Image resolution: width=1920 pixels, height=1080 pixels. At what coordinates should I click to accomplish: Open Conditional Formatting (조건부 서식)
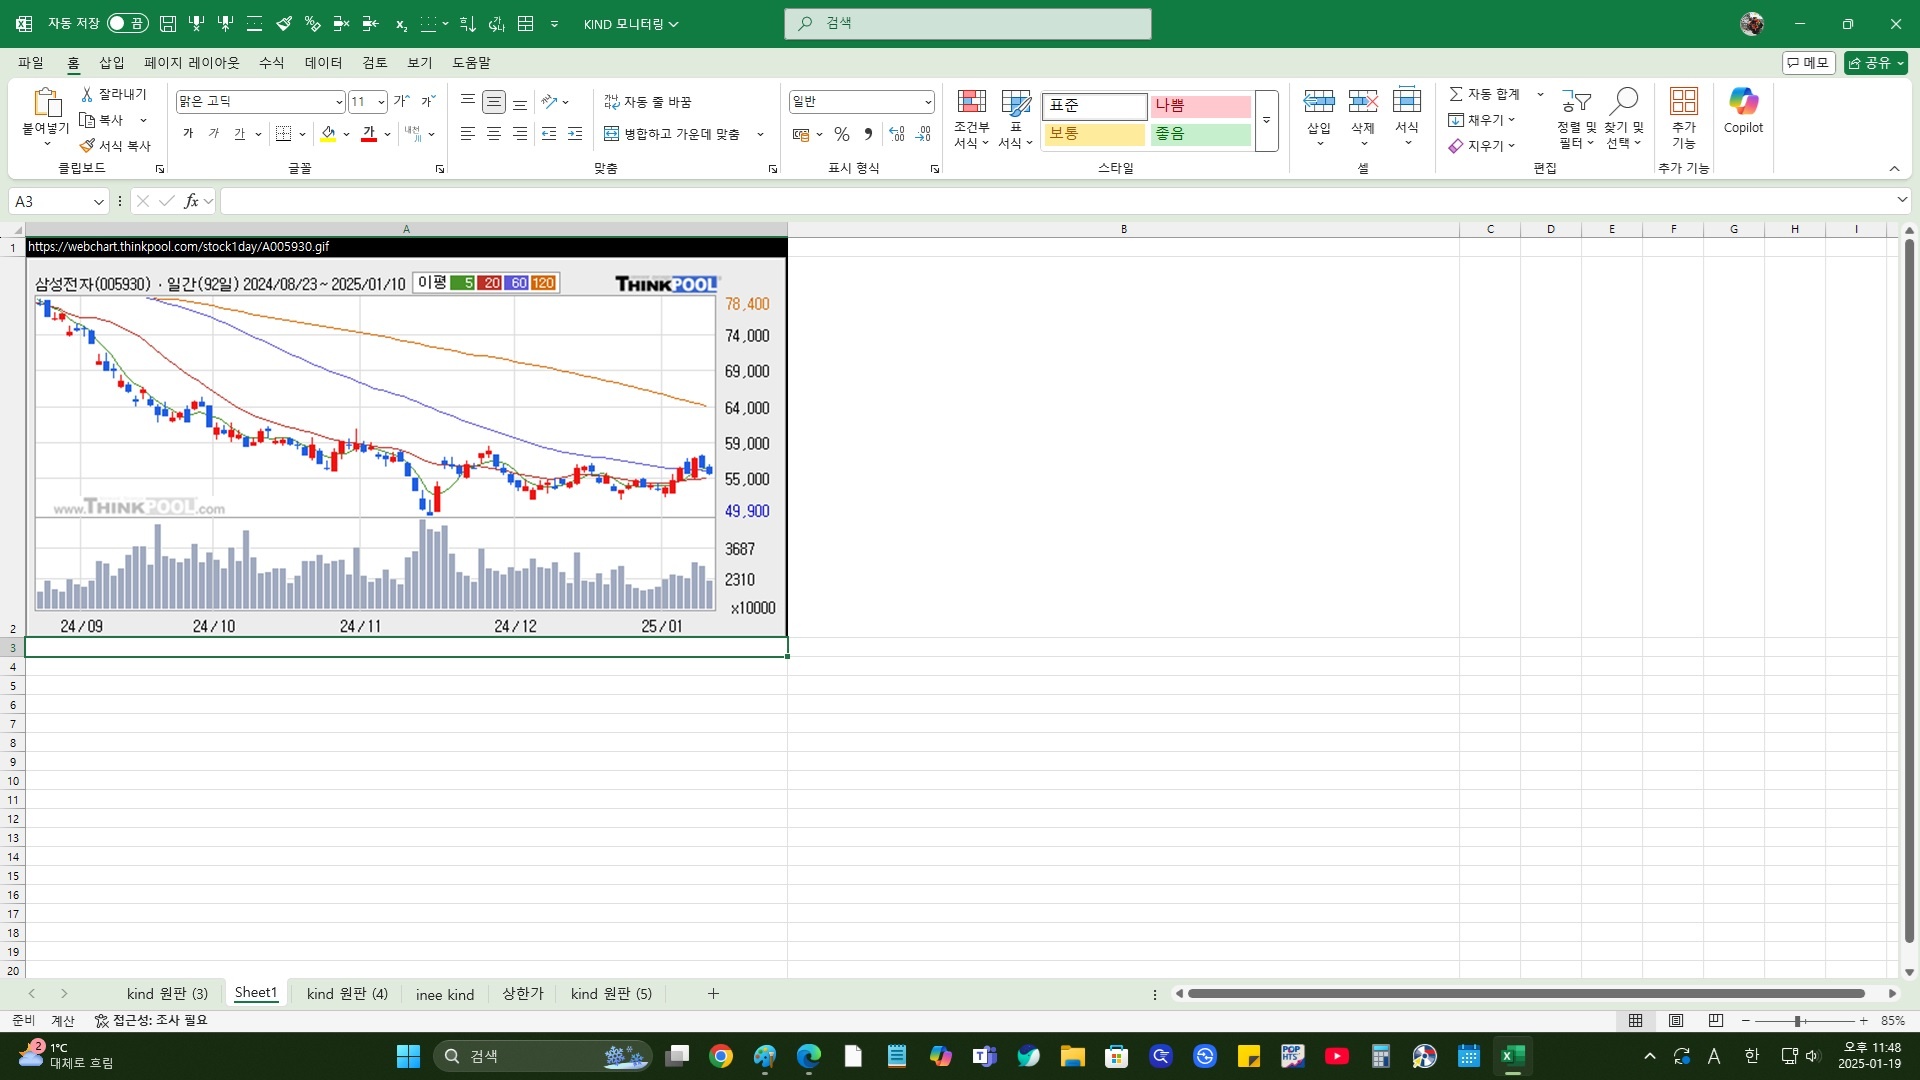point(971,119)
